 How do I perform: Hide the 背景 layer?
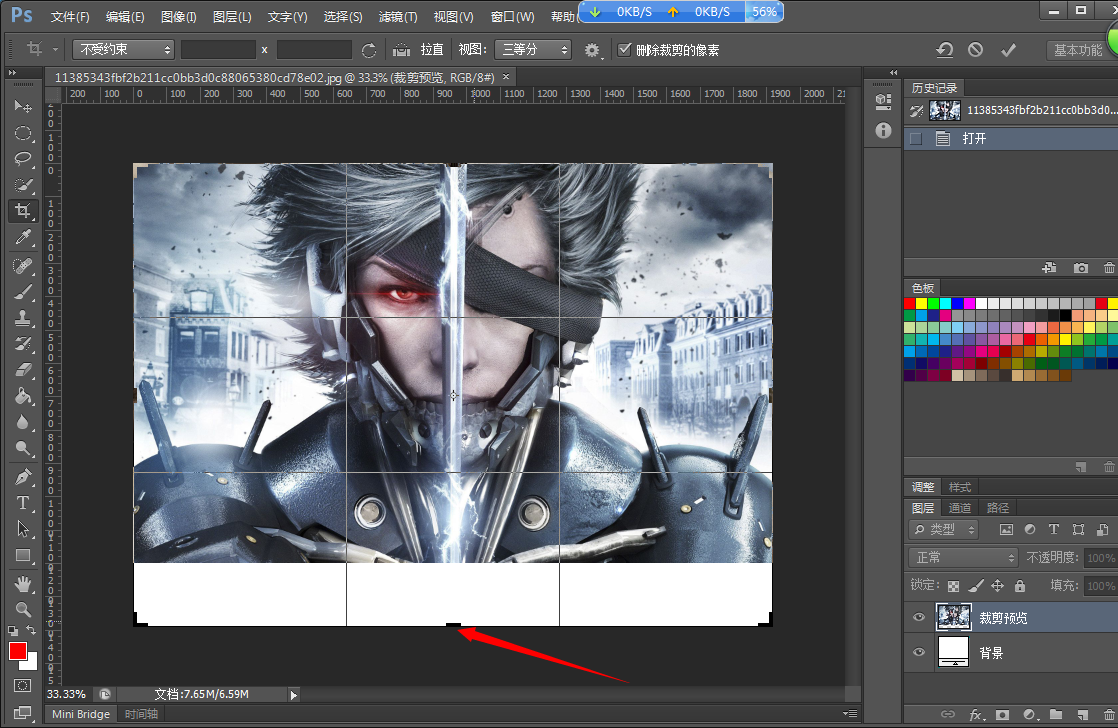coord(919,652)
